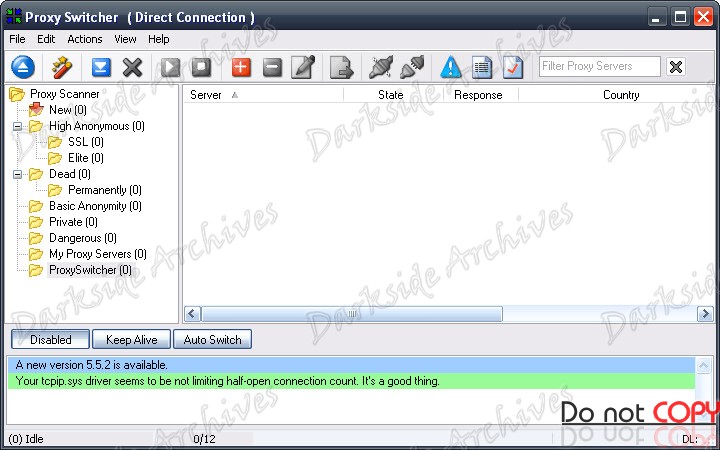Click the blue download proxy list icon
The height and width of the screenshot is (450, 720).
pyautogui.click(x=101, y=67)
